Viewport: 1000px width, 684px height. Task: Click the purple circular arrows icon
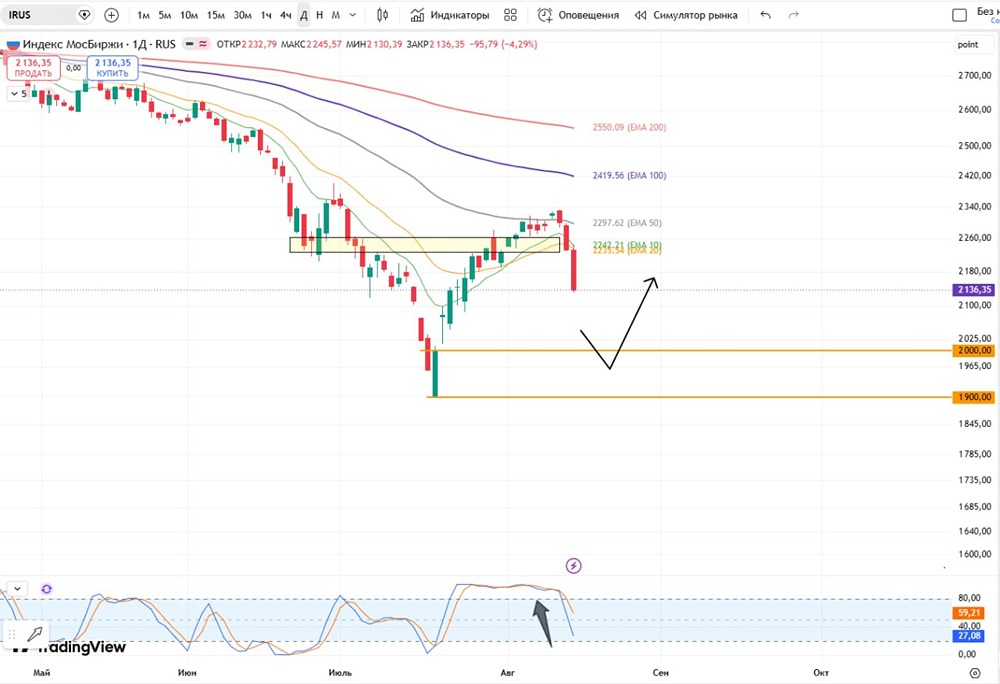click(x=47, y=589)
